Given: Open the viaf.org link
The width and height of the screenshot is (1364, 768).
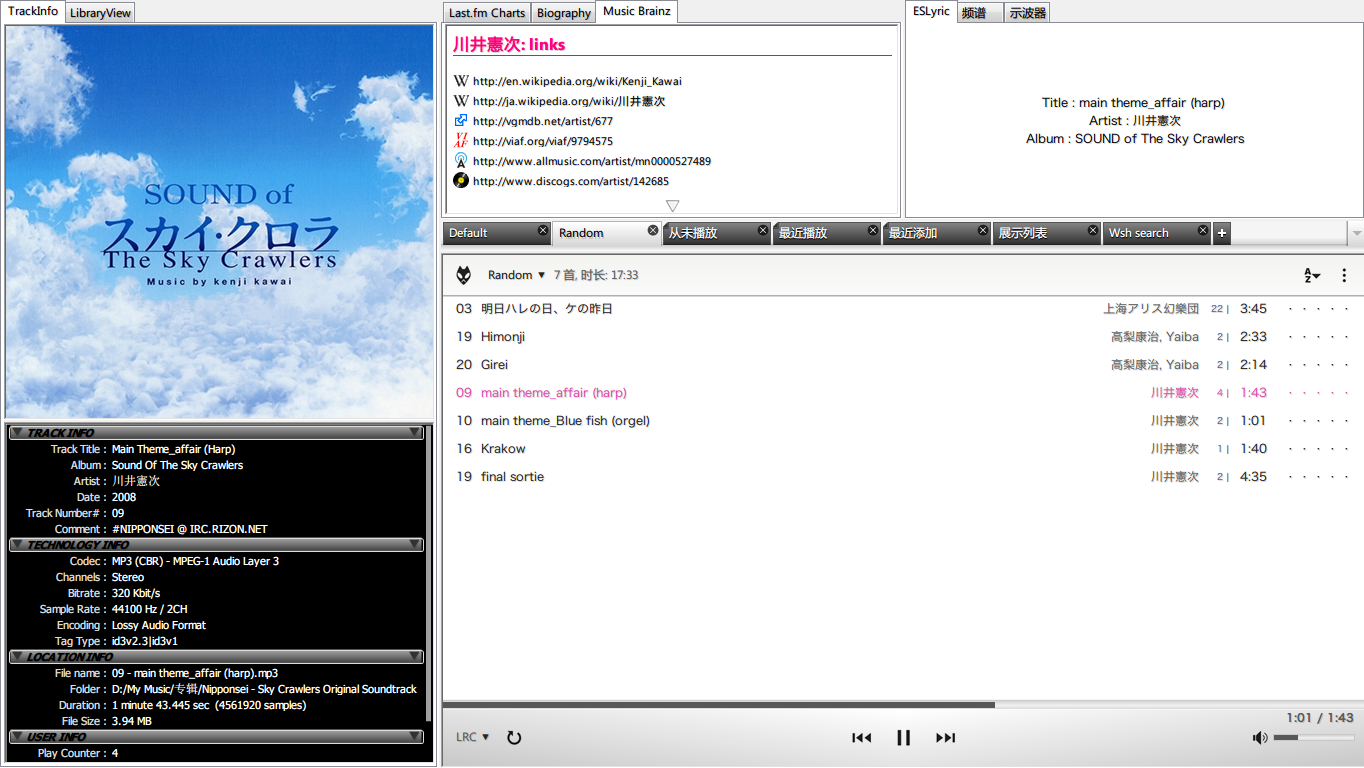Looking at the screenshot, I should point(543,141).
